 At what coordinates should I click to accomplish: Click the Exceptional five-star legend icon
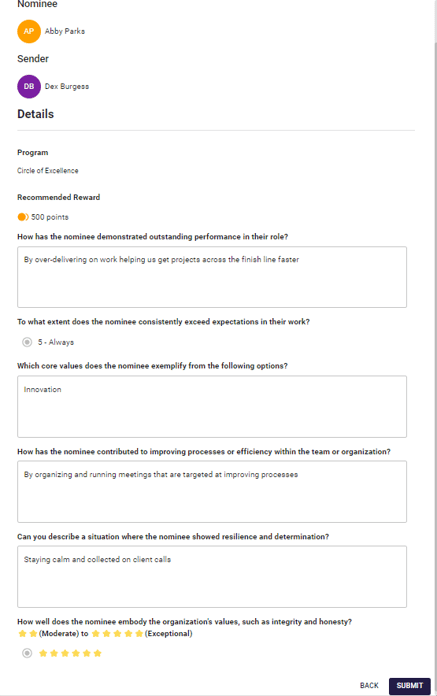[117, 633]
